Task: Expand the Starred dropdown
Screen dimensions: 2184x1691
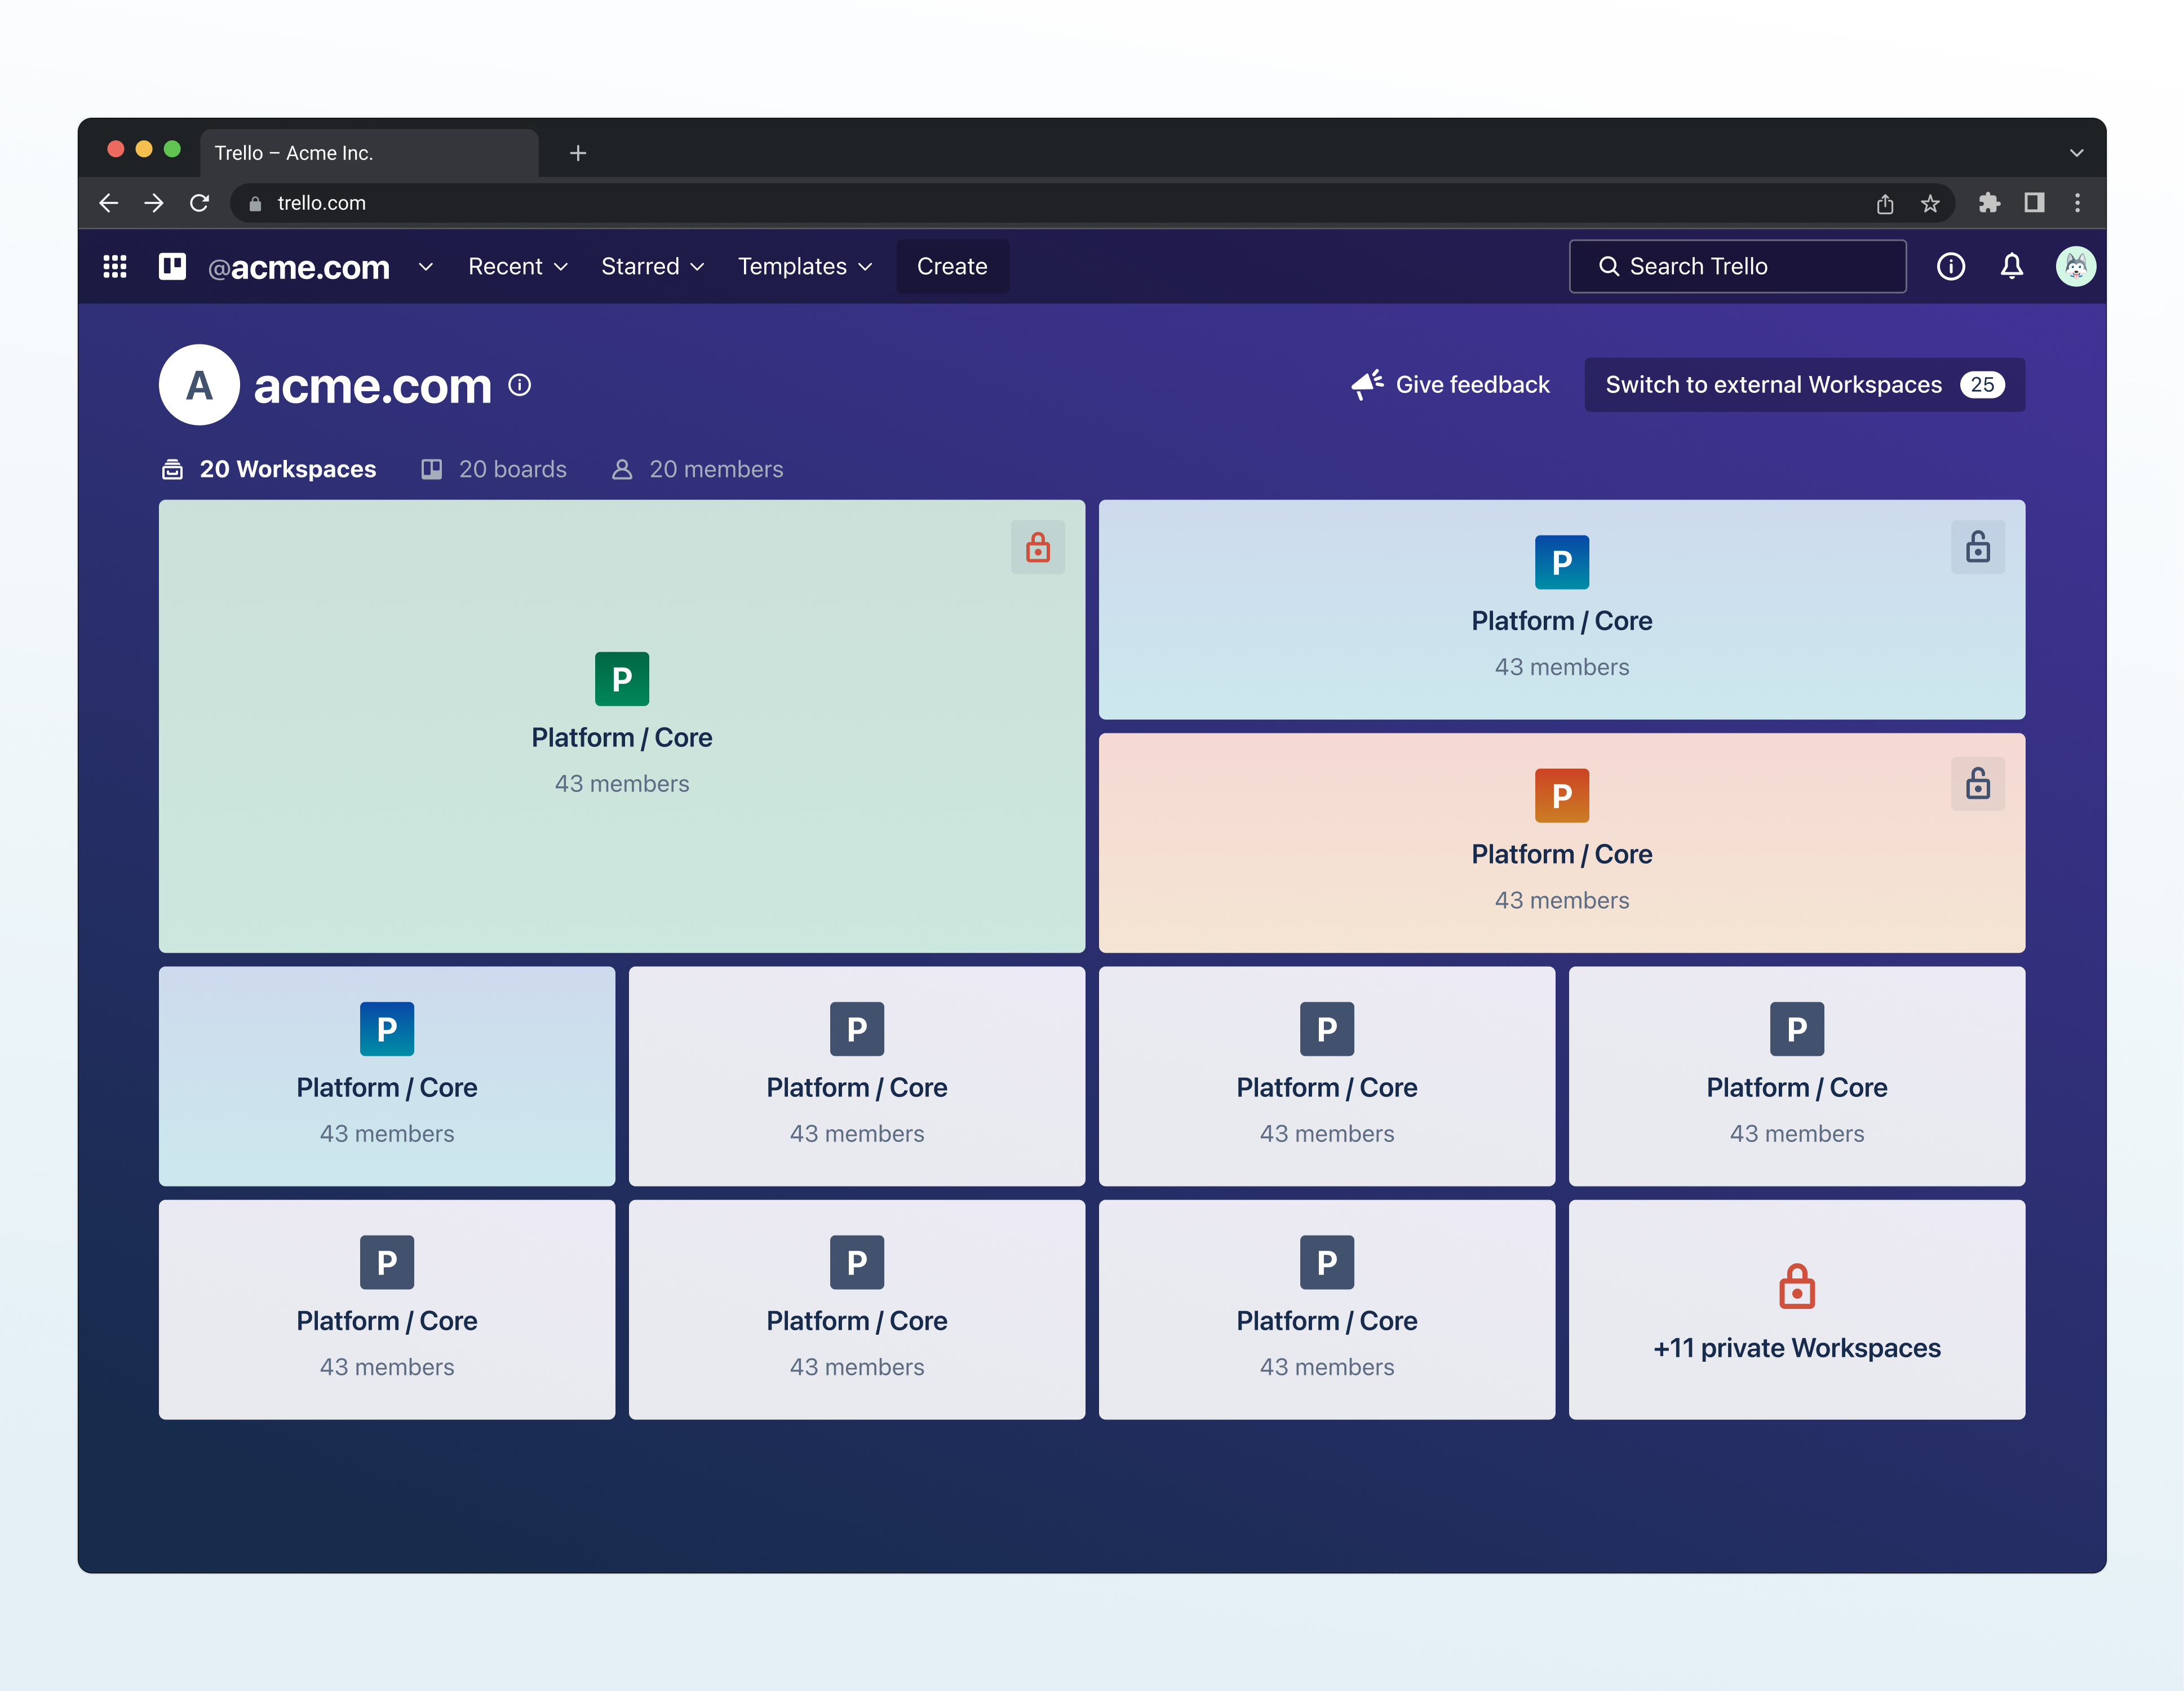Action: 652,267
